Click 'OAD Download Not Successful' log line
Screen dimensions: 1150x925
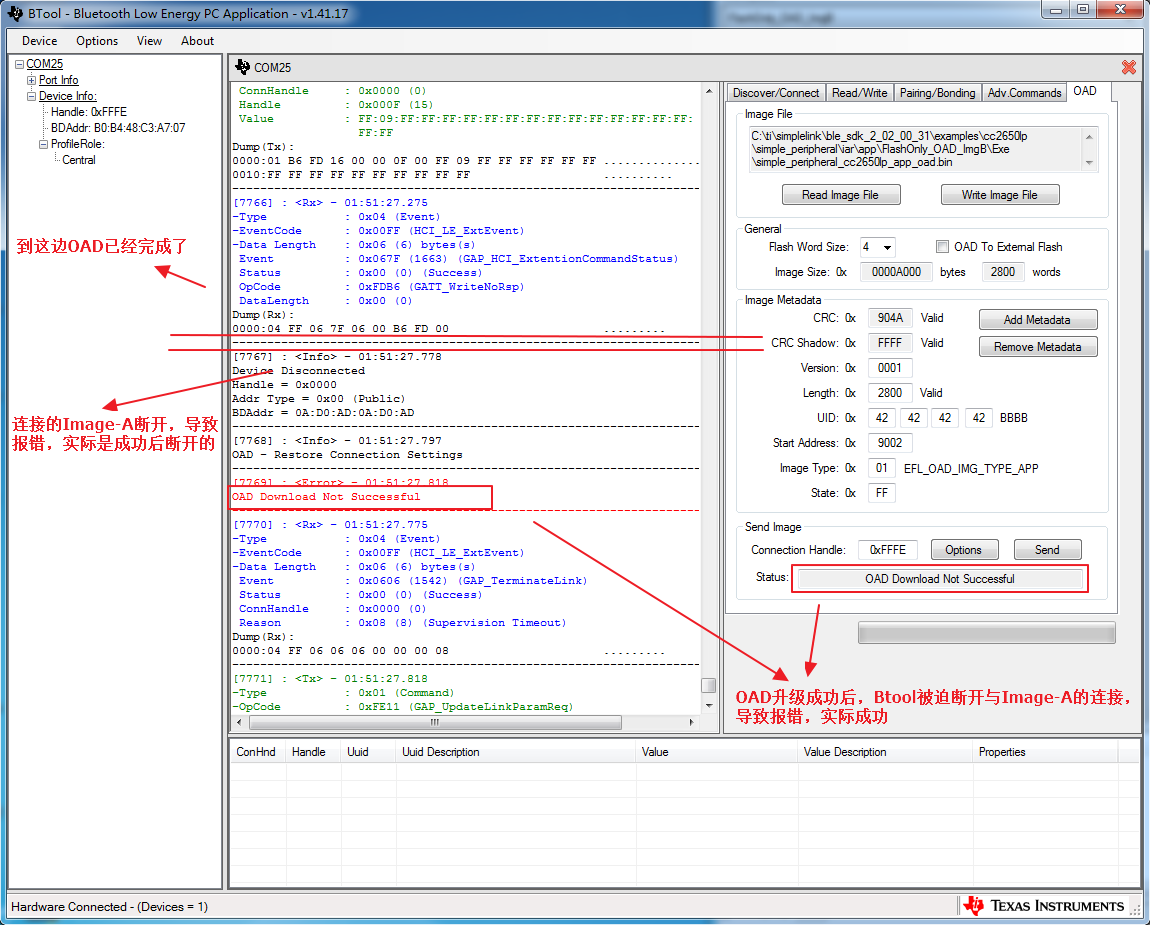pos(326,497)
